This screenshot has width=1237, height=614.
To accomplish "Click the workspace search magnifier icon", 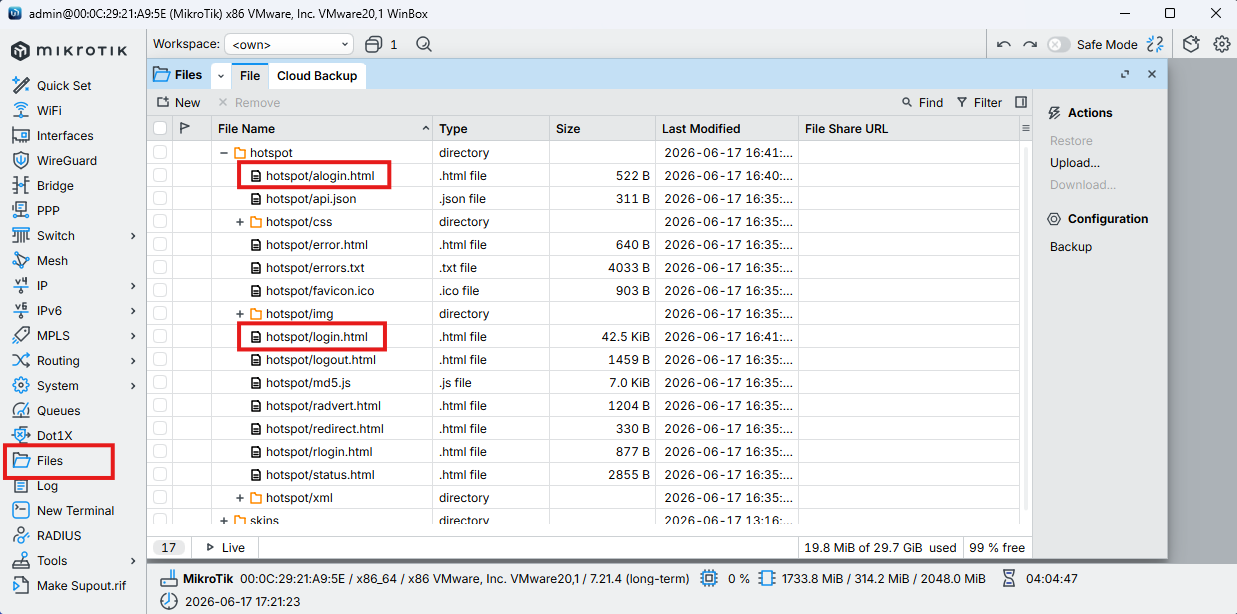I will pos(424,44).
